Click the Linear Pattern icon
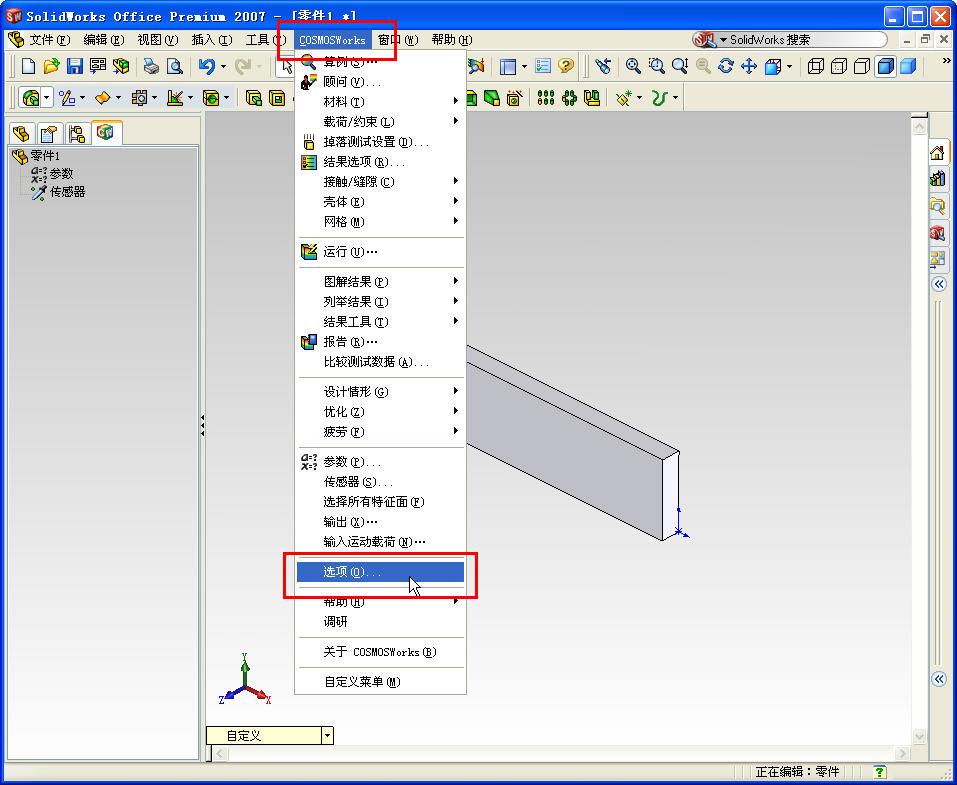Screen dimensions: 957x785 tap(546, 98)
